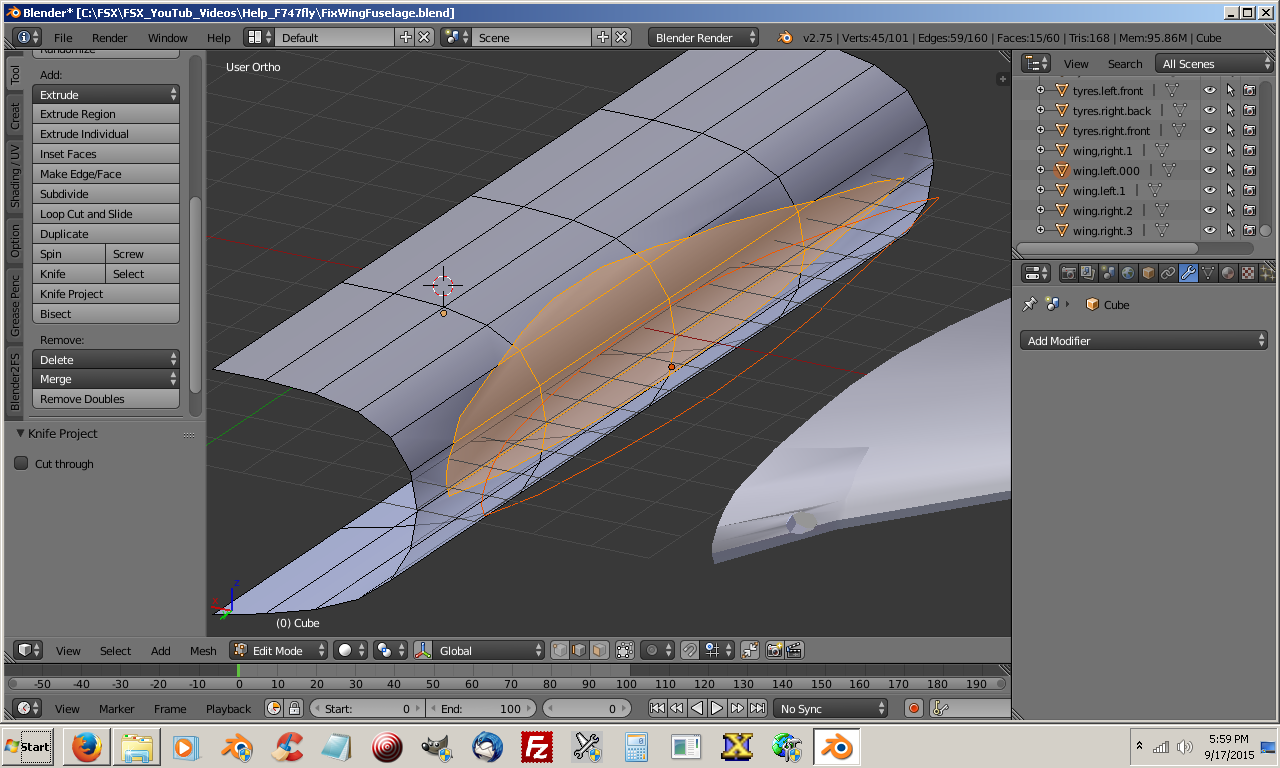Viewport: 1280px width, 768px height.
Task: Open the Add Modifier dropdown
Action: point(1144,341)
